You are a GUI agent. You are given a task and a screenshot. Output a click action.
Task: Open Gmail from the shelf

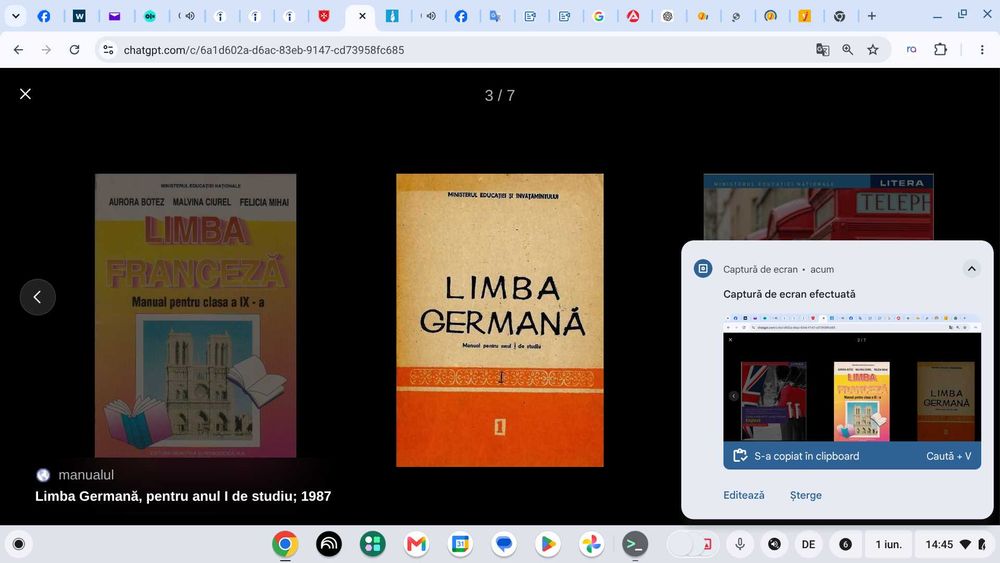tap(416, 544)
